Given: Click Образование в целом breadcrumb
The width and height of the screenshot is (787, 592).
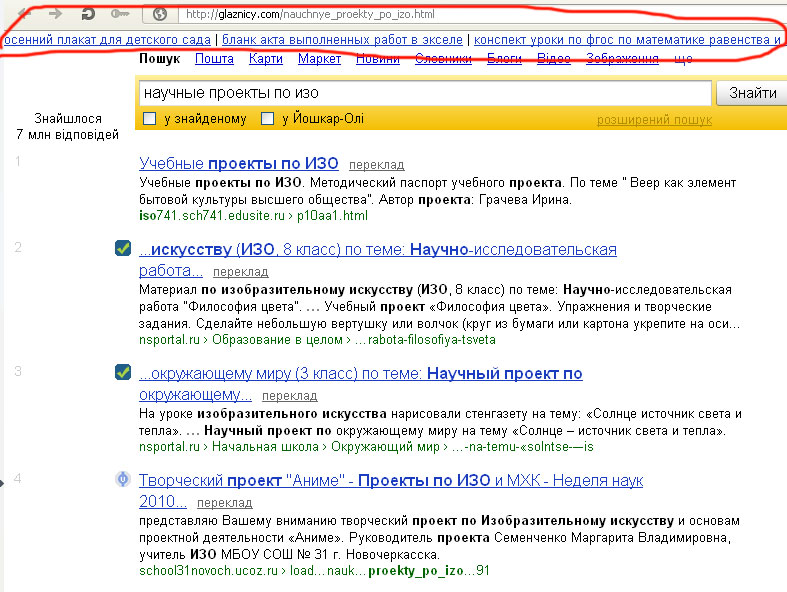Looking at the screenshot, I should tap(277, 340).
